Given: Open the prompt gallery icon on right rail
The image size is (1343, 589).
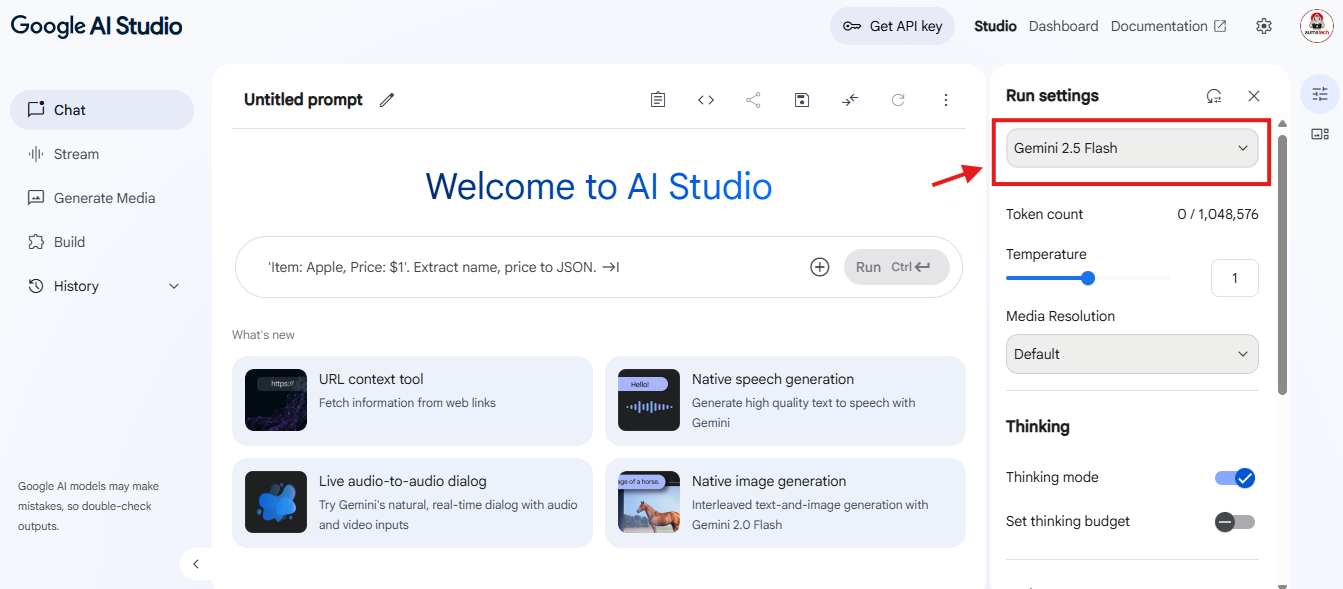Looking at the screenshot, I should (x=1320, y=134).
